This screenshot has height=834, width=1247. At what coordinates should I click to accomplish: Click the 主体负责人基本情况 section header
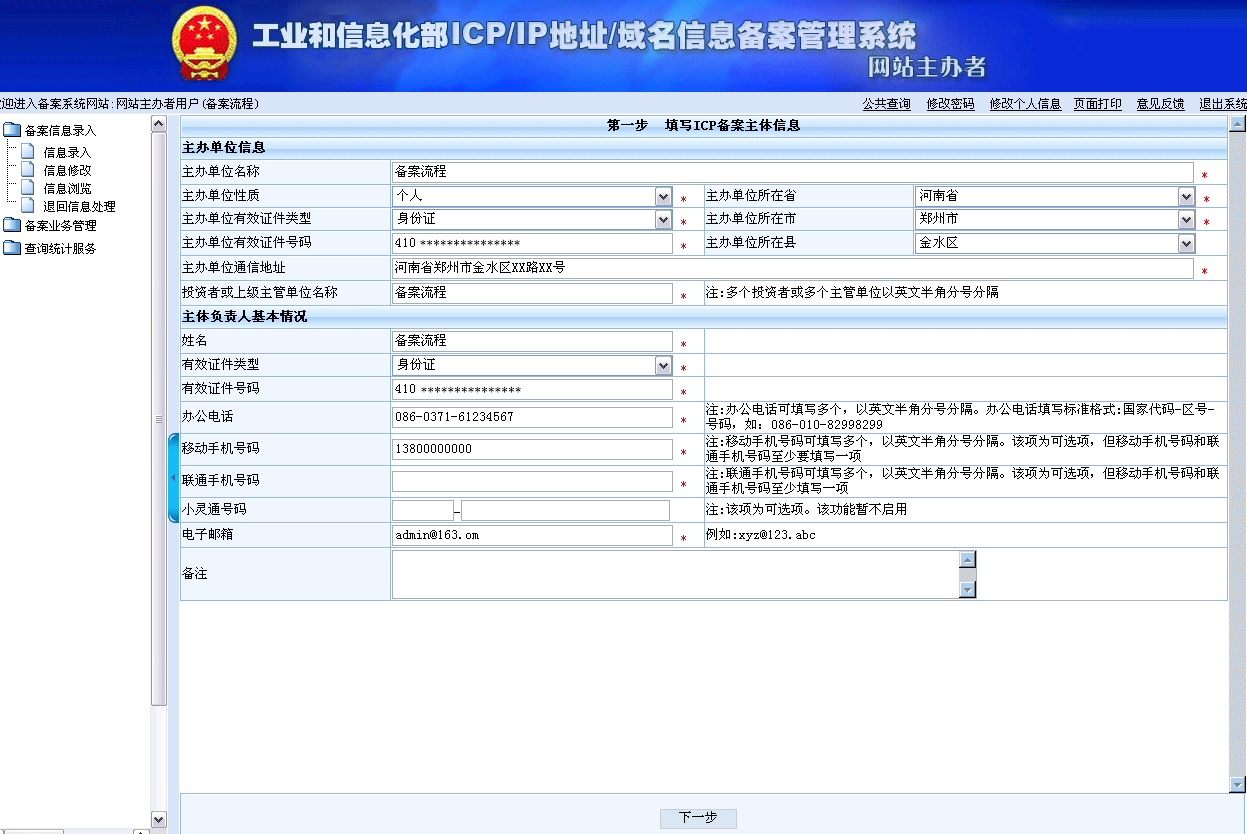(244, 317)
